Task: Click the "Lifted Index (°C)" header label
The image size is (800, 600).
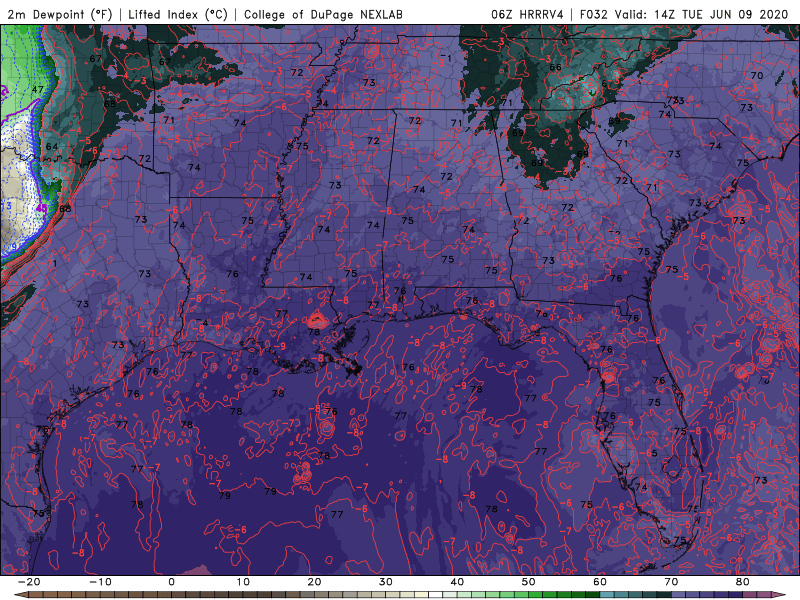Action: tap(178, 14)
